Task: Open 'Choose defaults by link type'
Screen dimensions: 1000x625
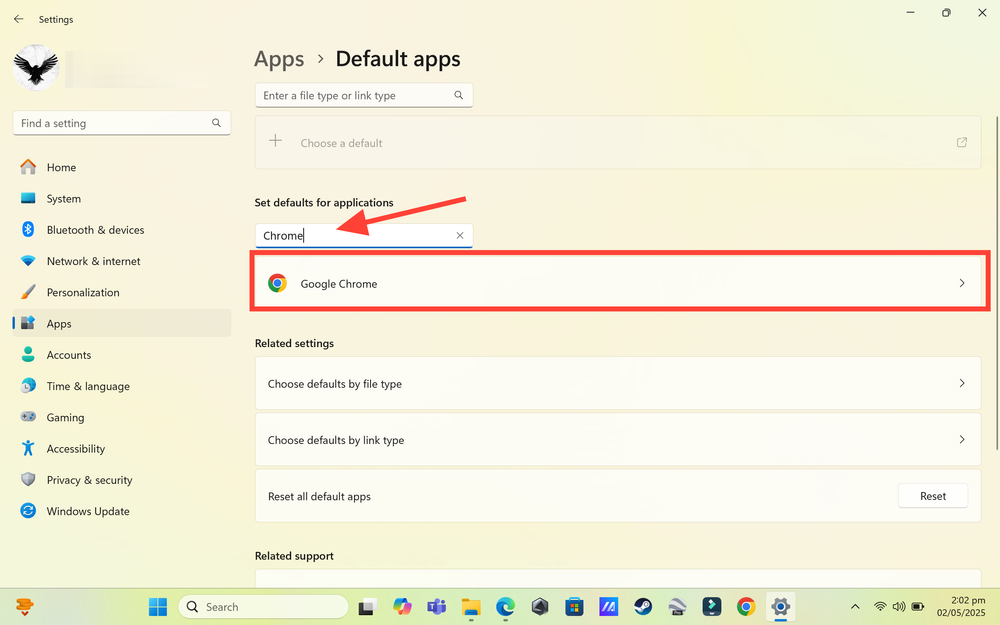Action: (618, 439)
